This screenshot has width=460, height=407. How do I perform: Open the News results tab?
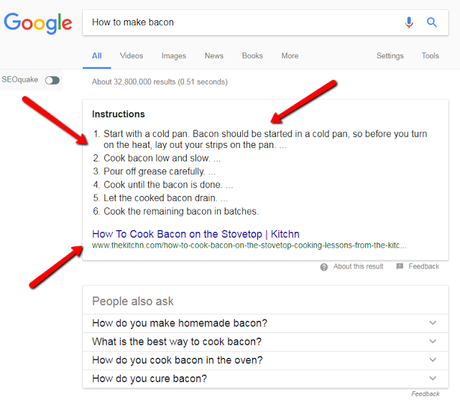coord(214,56)
